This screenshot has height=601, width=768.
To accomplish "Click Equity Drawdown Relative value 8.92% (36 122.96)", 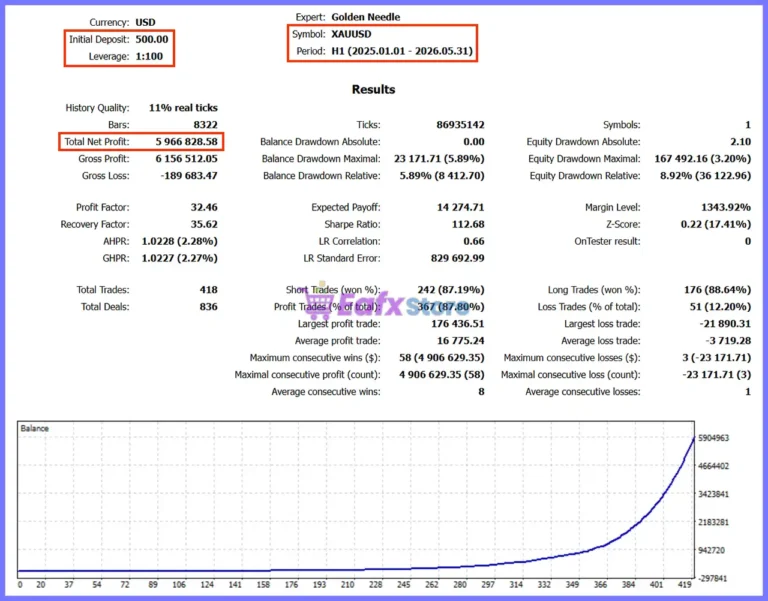I will [x=705, y=175].
